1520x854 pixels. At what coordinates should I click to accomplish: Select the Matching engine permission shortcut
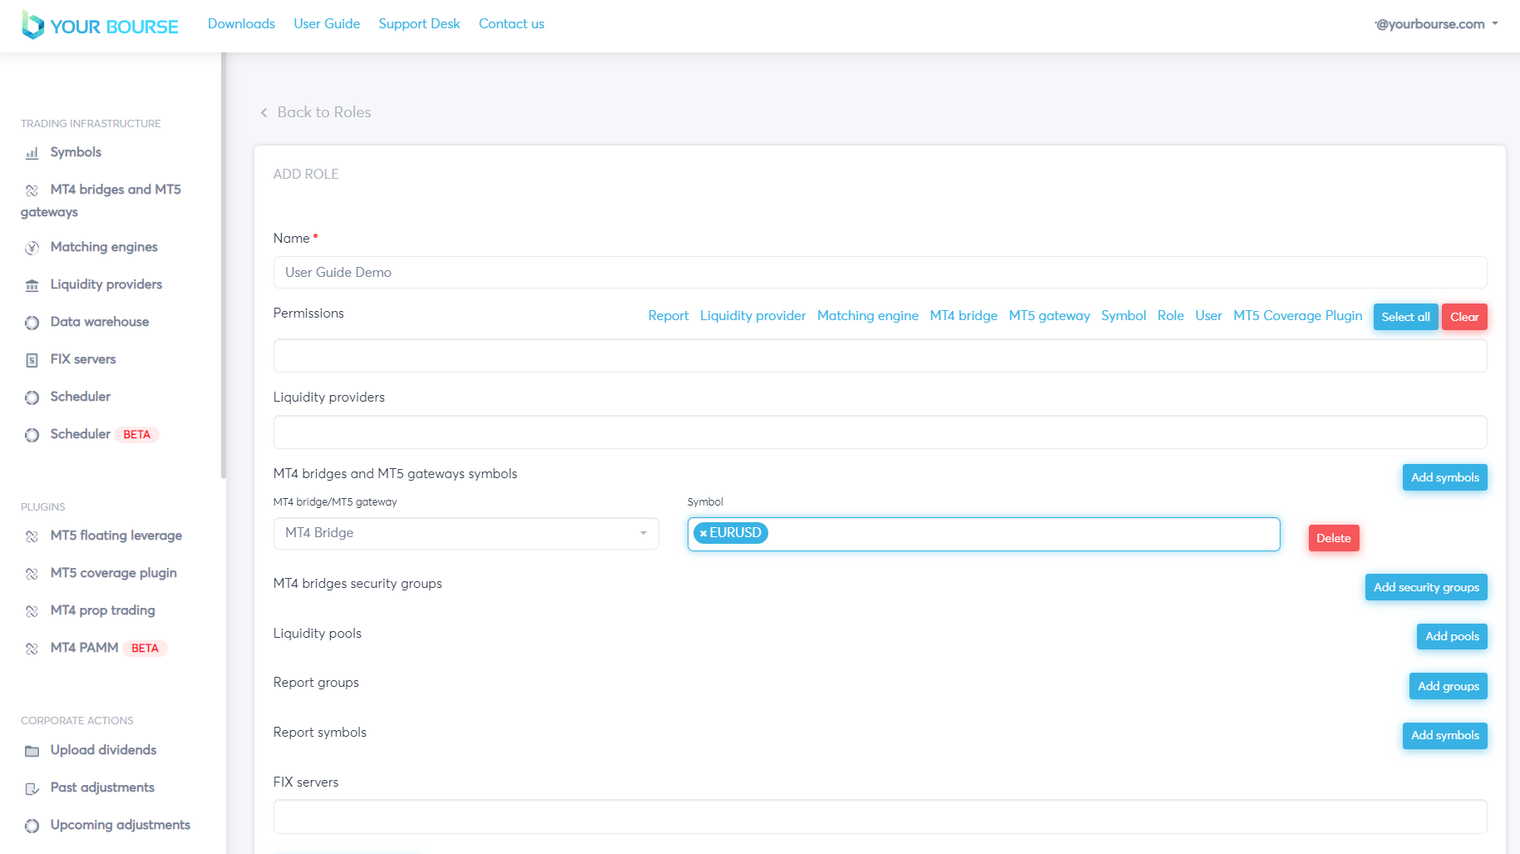click(868, 316)
